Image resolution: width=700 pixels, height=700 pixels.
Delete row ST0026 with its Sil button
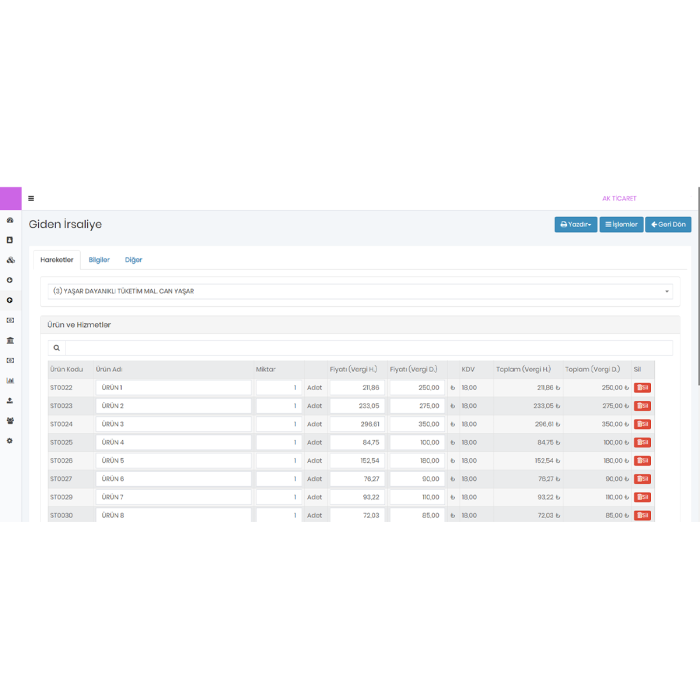642,461
